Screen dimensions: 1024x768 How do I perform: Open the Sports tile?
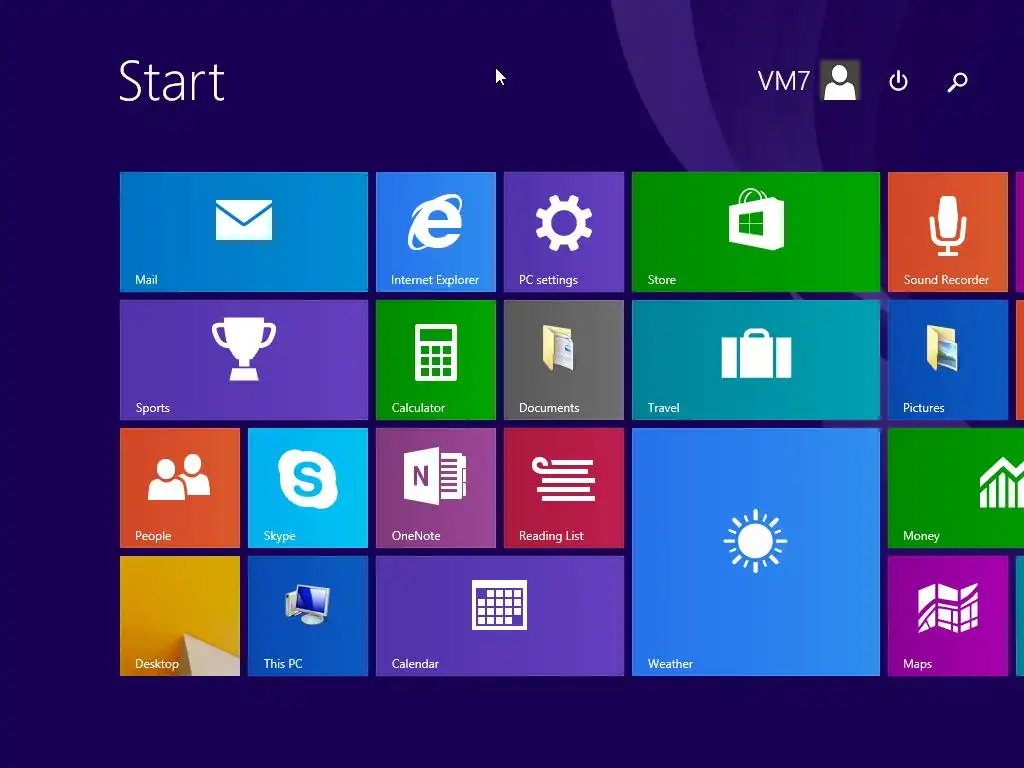pyautogui.click(x=244, y=360)
